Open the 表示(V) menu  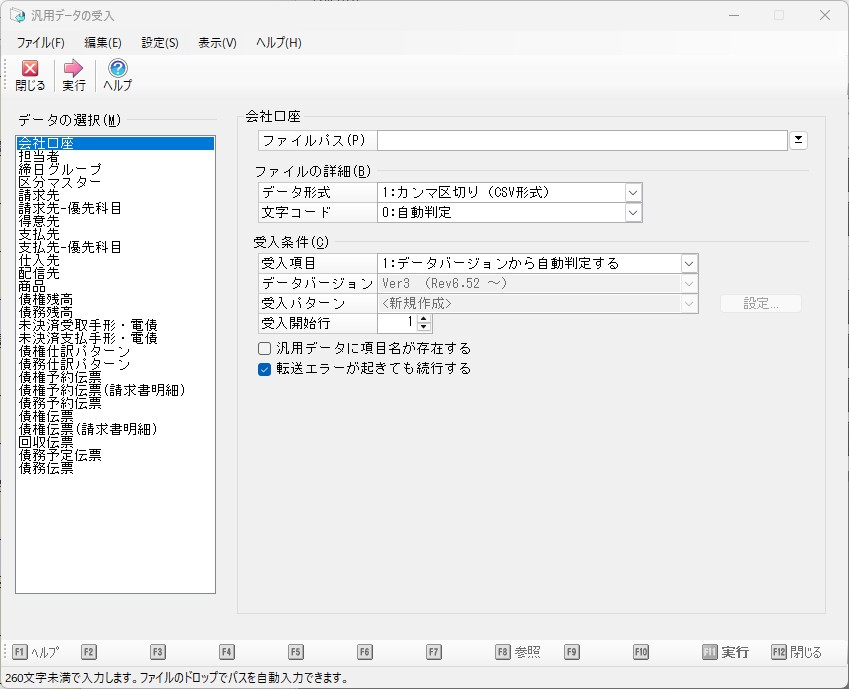click(x=217, y=43)
